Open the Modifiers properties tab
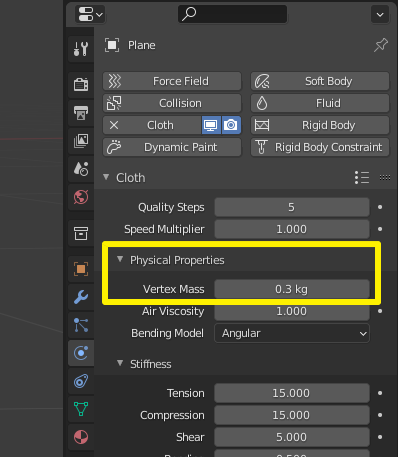The width and height of the screenshot is (398, 457). tap(81, 297)
